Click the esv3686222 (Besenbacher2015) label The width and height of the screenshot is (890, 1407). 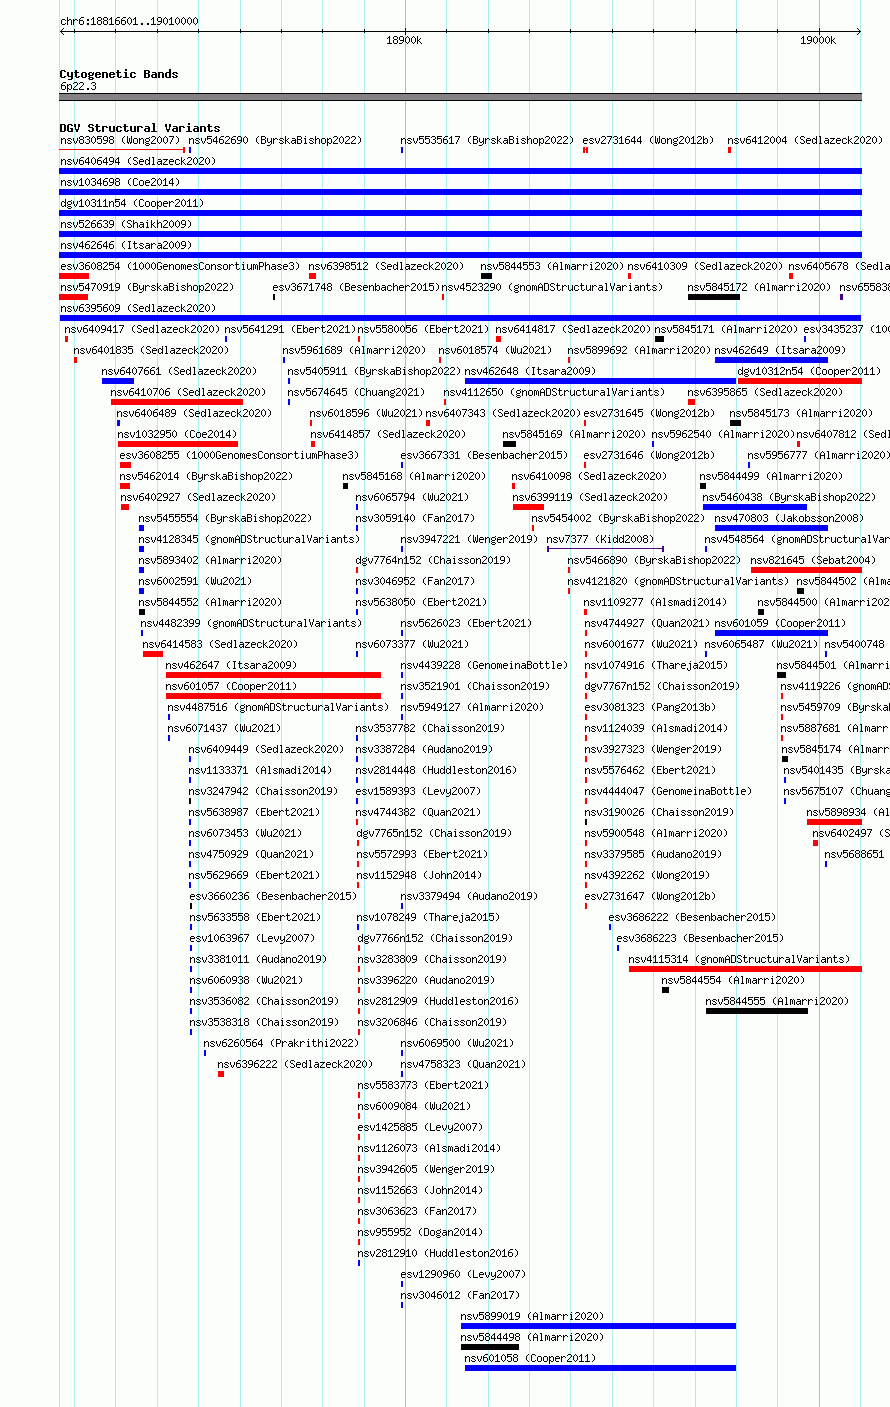coord(692,917)
